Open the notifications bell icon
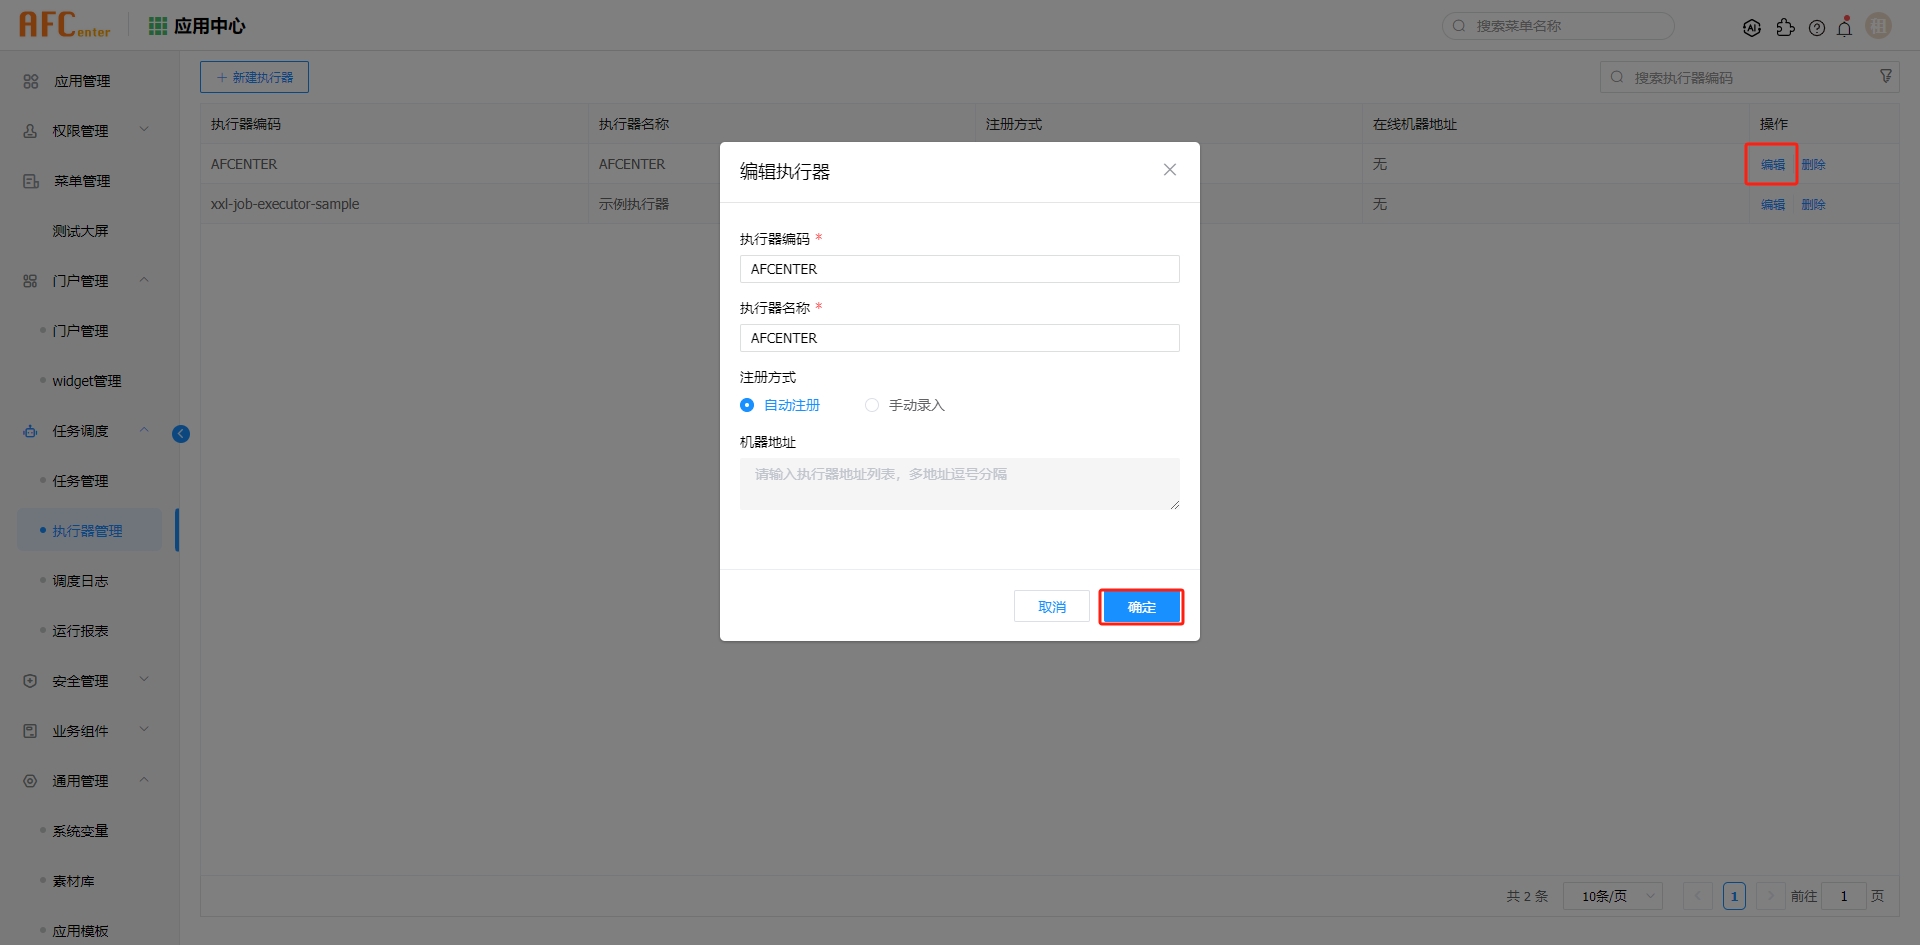Screen dimensions: 1920x945 pos(1845,27)
